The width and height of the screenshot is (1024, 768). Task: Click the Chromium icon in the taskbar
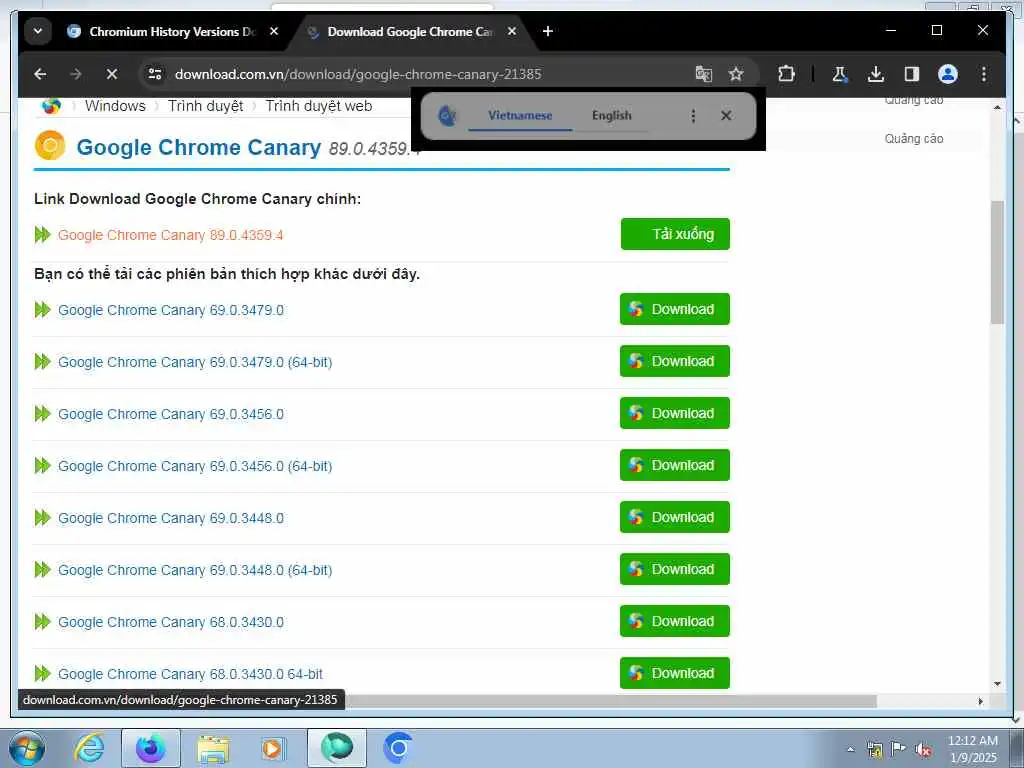(x=398, y=748)
